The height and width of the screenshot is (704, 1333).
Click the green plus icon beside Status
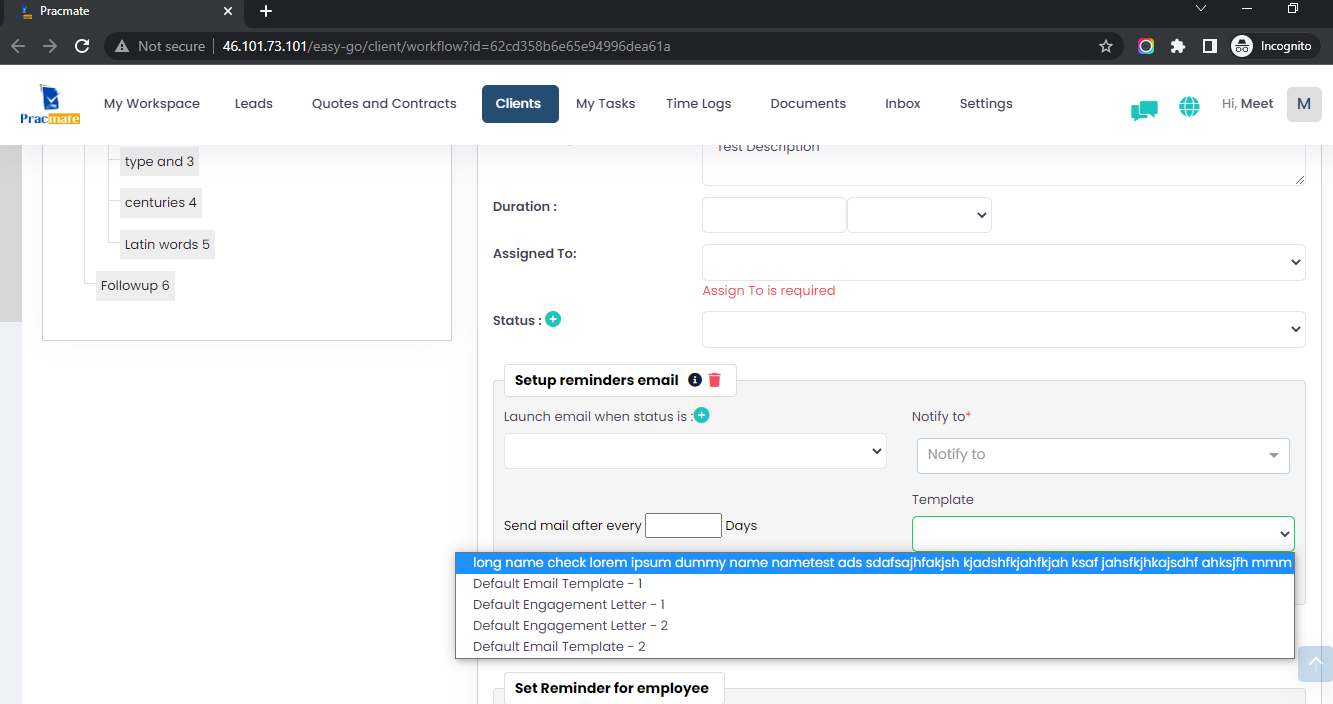[553, 319]
